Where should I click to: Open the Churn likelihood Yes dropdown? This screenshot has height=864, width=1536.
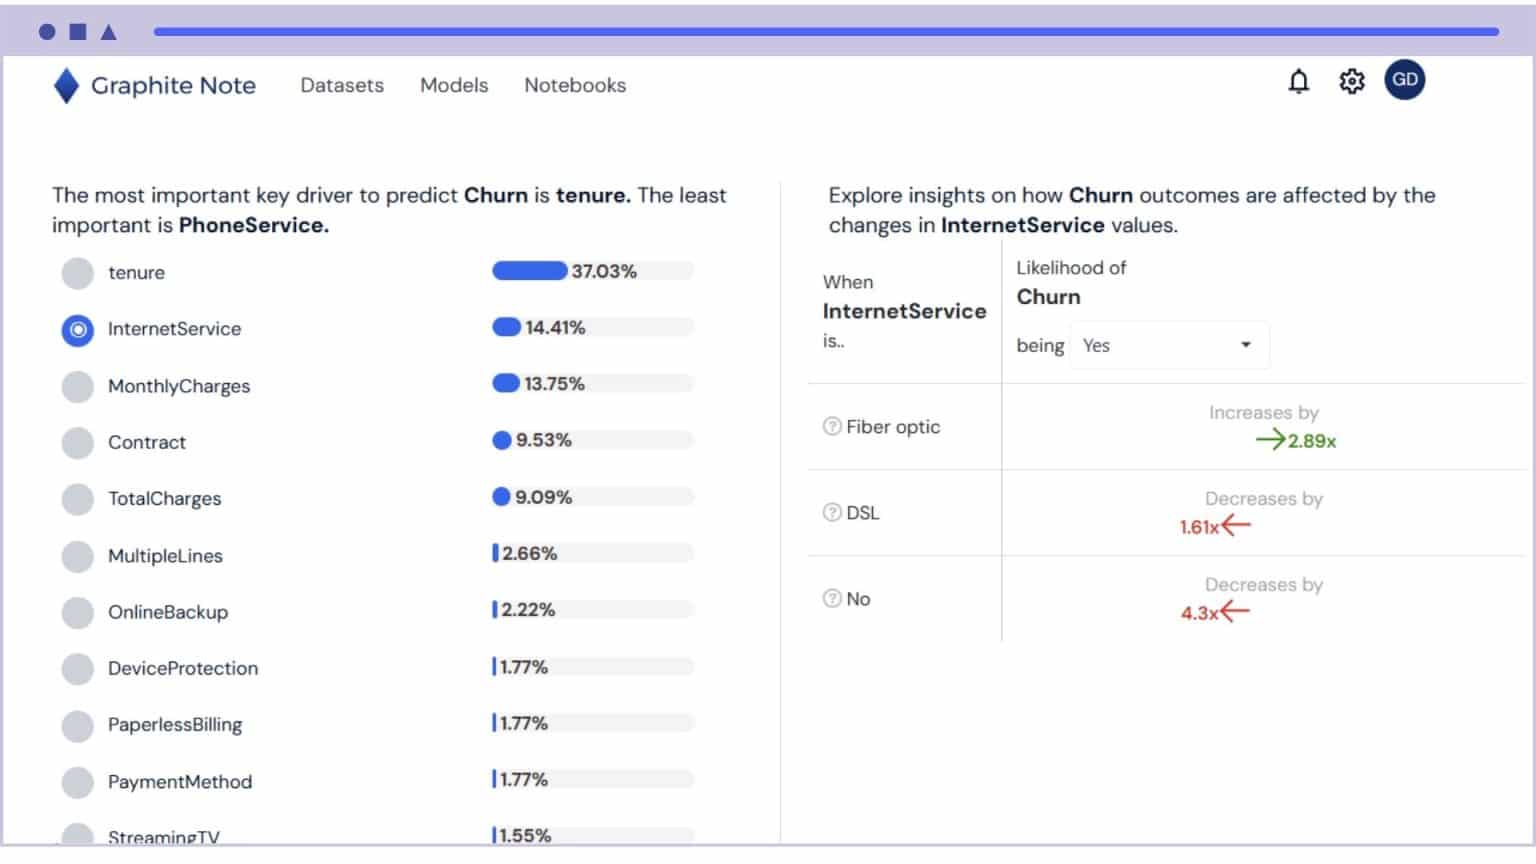point(1168,345)
